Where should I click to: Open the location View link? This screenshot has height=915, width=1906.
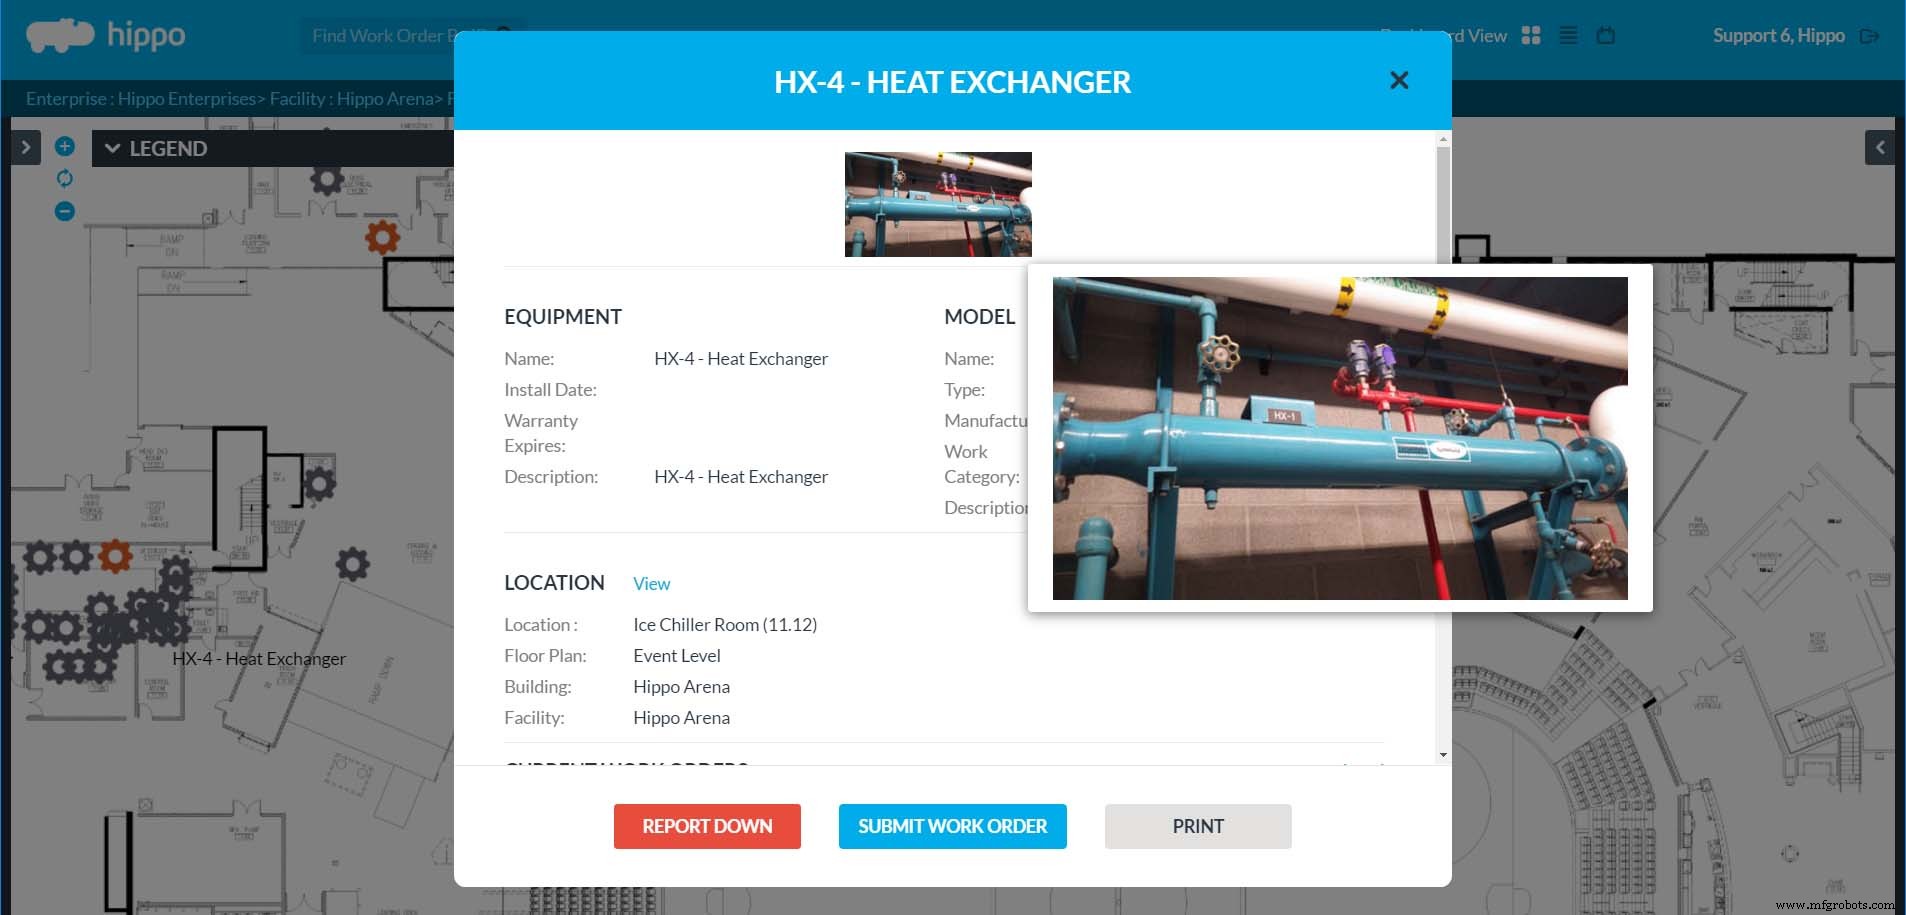tap(651, 583)
